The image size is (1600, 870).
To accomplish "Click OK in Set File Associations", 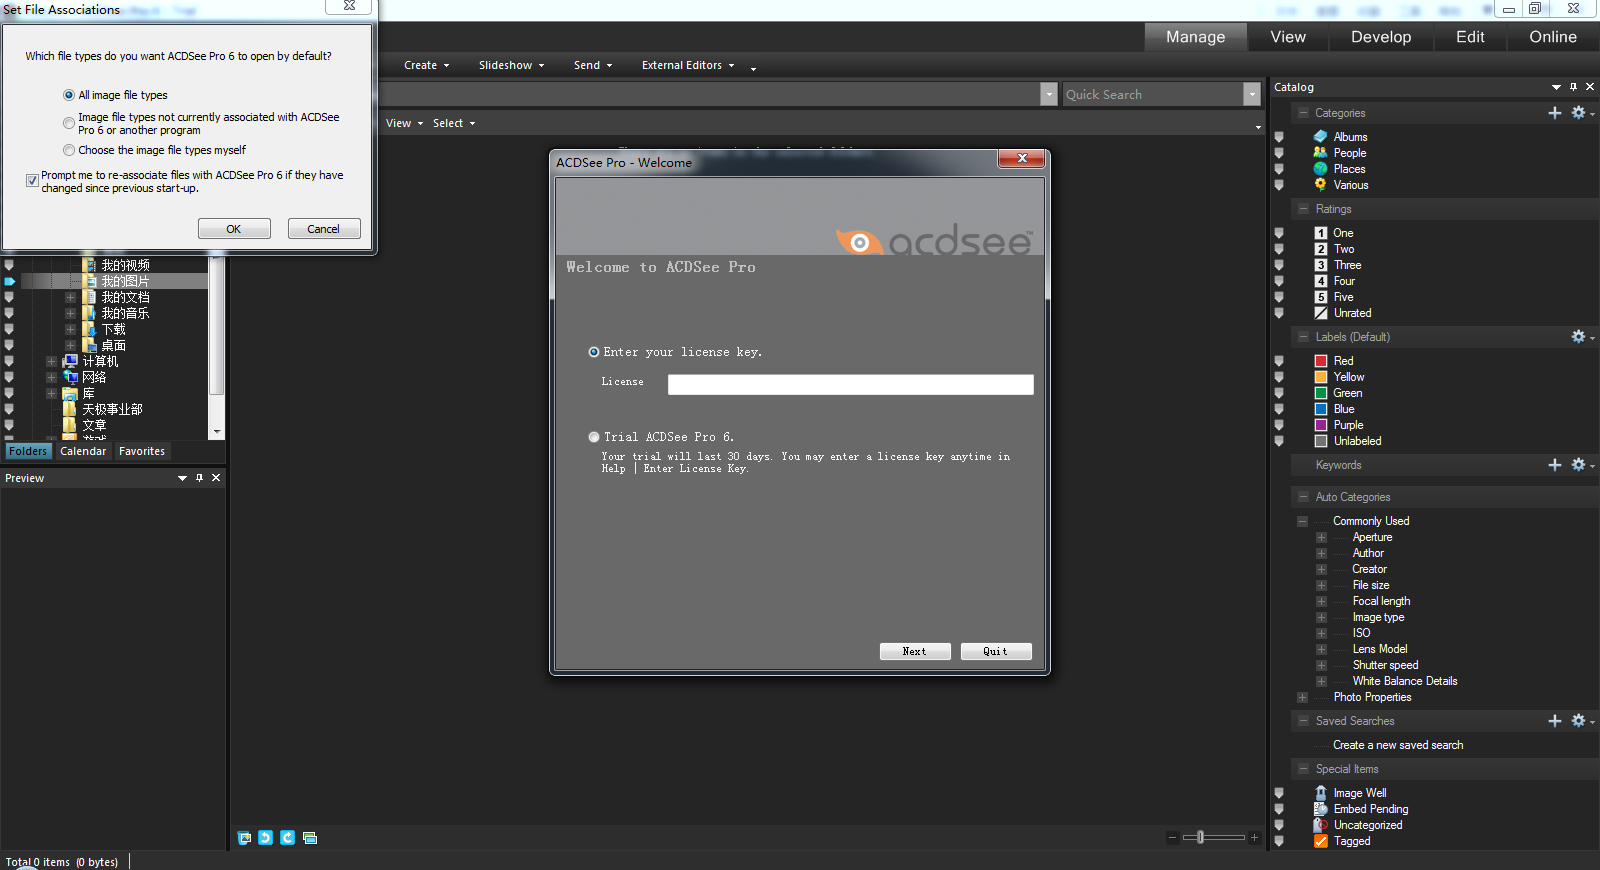I will coord(234,229).
